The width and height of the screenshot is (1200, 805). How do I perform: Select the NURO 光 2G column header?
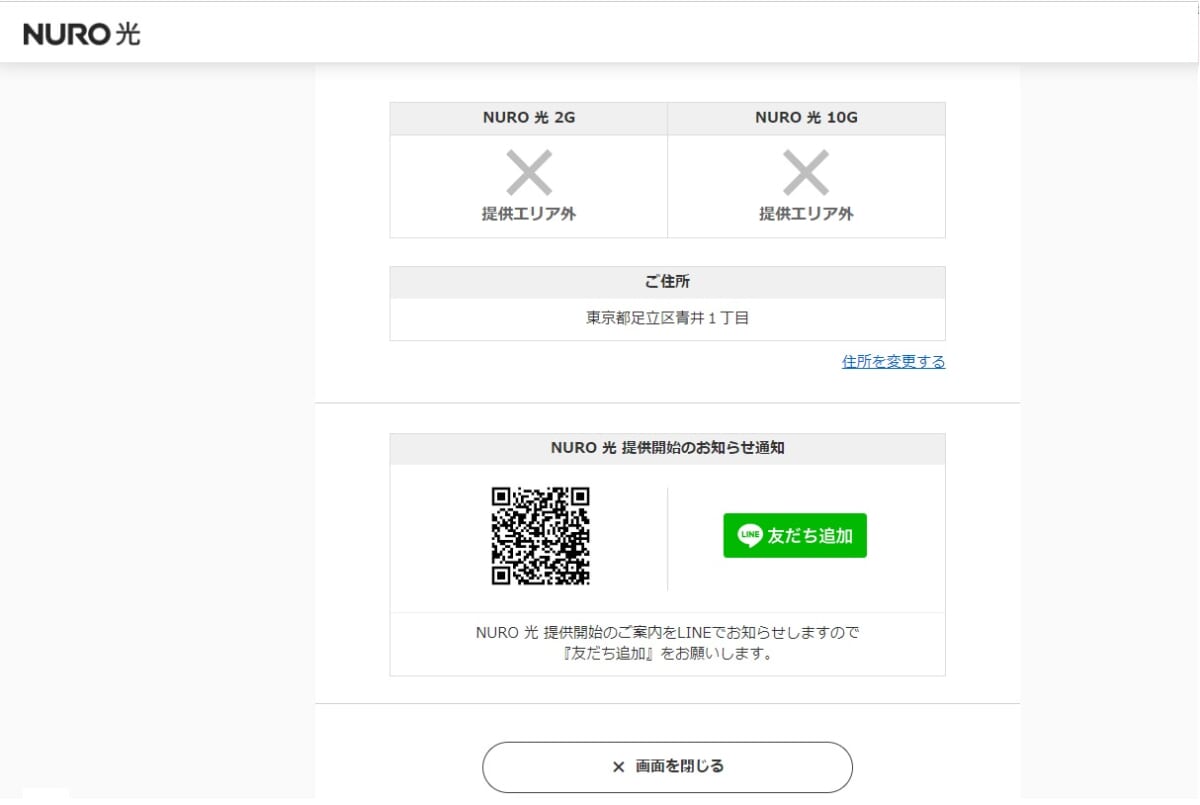529,118
